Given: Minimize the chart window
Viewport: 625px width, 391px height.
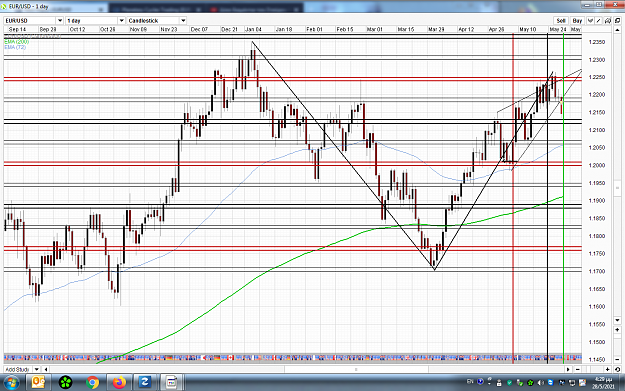Looking at the screenshot, I should coord(587,5).
